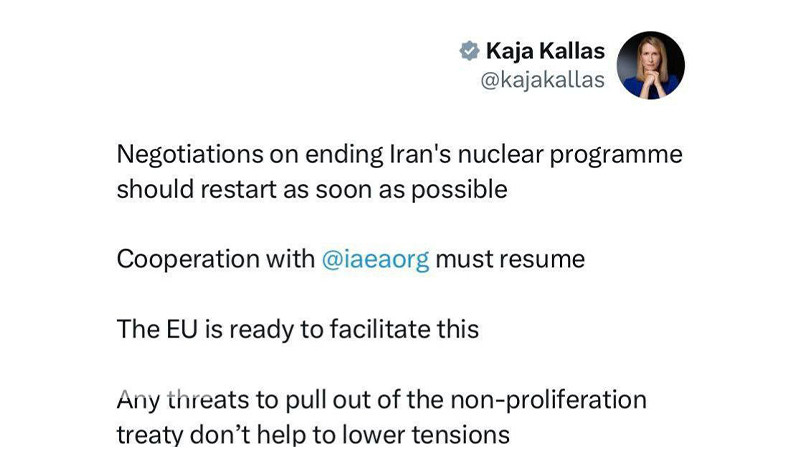Screen dimensions: 800x460
Task: Click "Any threats" at the last paragraph's start
Action: click(x=183, y=400)
